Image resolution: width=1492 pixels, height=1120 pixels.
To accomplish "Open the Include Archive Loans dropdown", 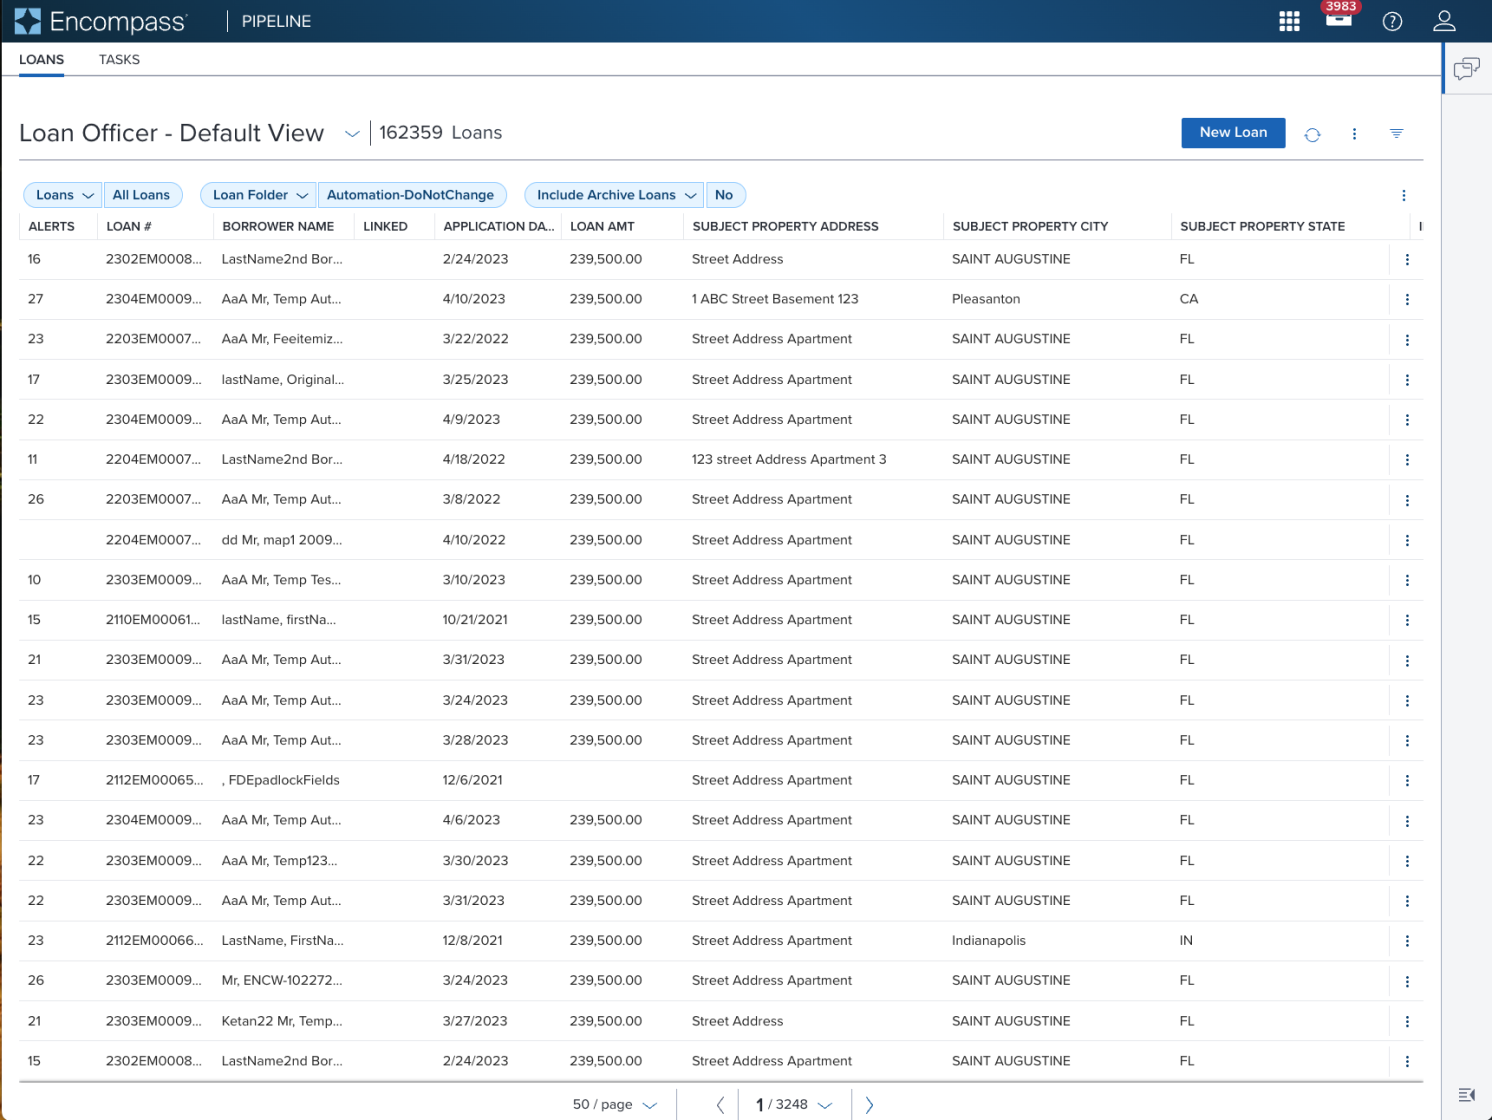I will pyautogui.click(x=615, y=195).
